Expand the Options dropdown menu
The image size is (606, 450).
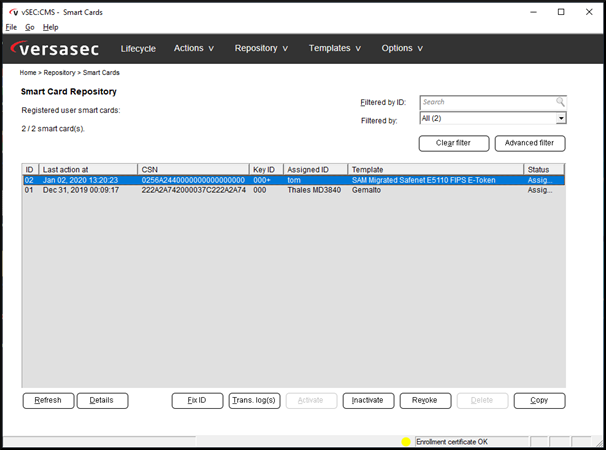click(x=402, y=48)
